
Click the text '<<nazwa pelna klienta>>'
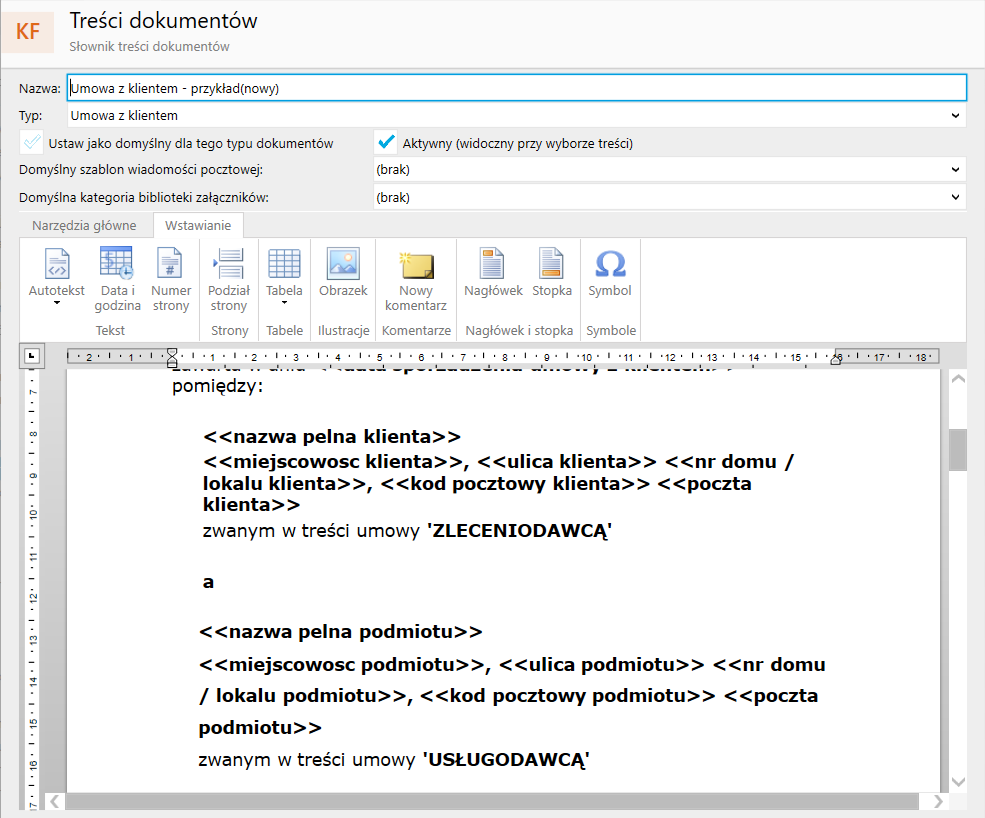[332, 437]
